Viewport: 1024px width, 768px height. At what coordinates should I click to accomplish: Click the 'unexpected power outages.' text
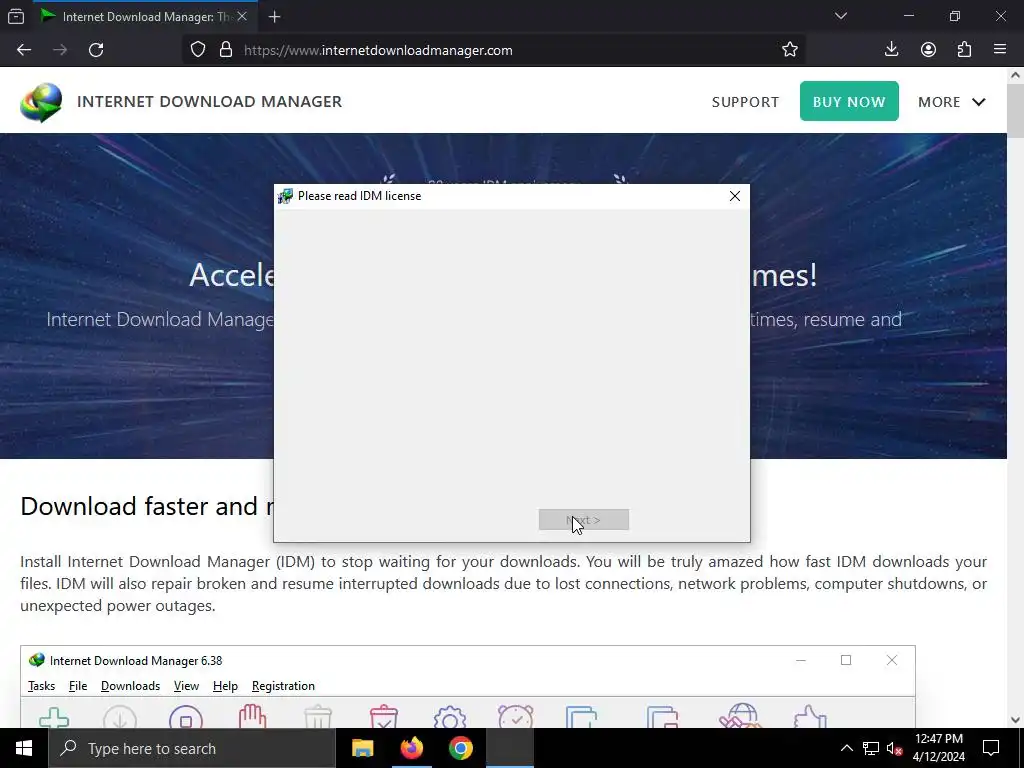pos(118,606)
